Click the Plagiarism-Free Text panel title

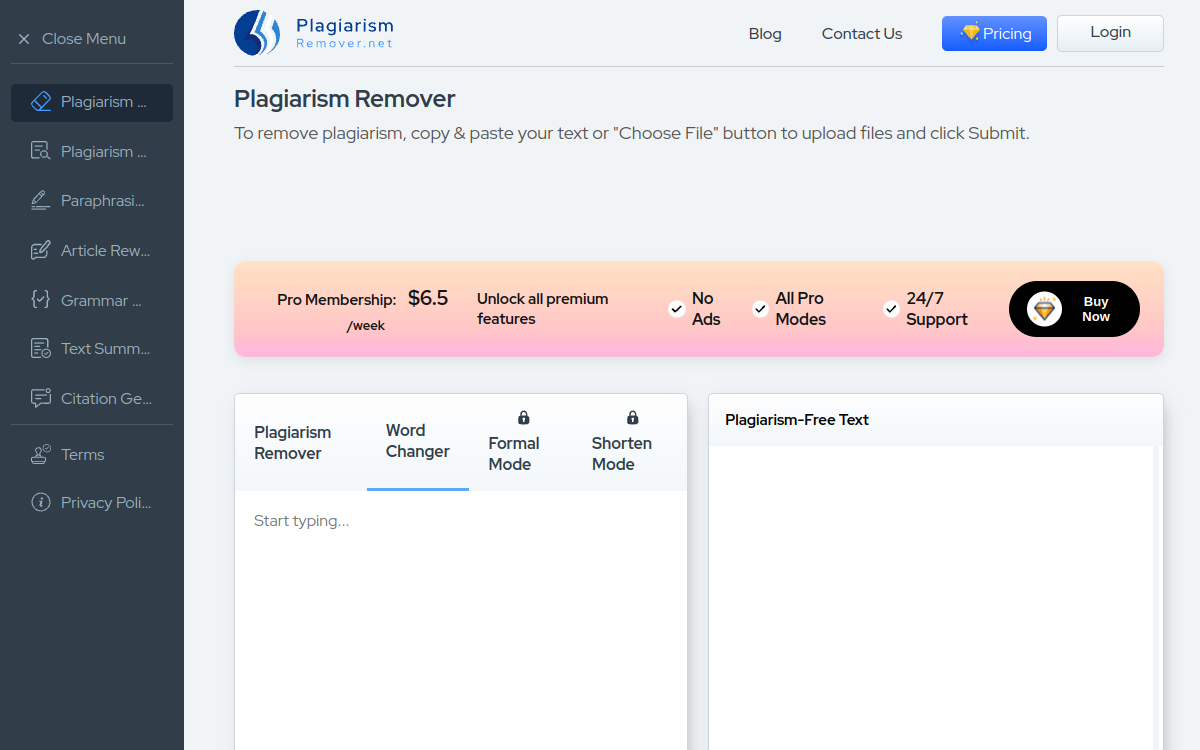[x=797, y=420]
